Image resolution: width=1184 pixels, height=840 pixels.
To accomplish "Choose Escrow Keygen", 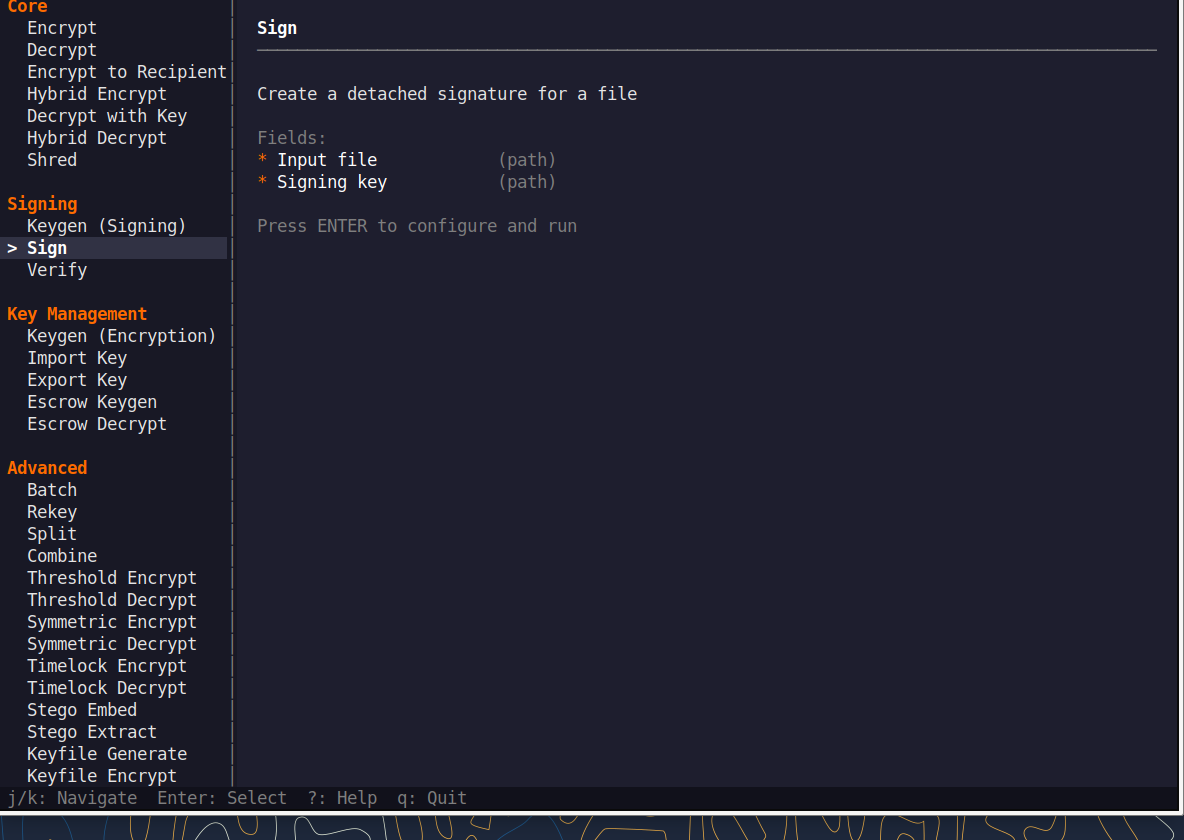I will point(92,402).
